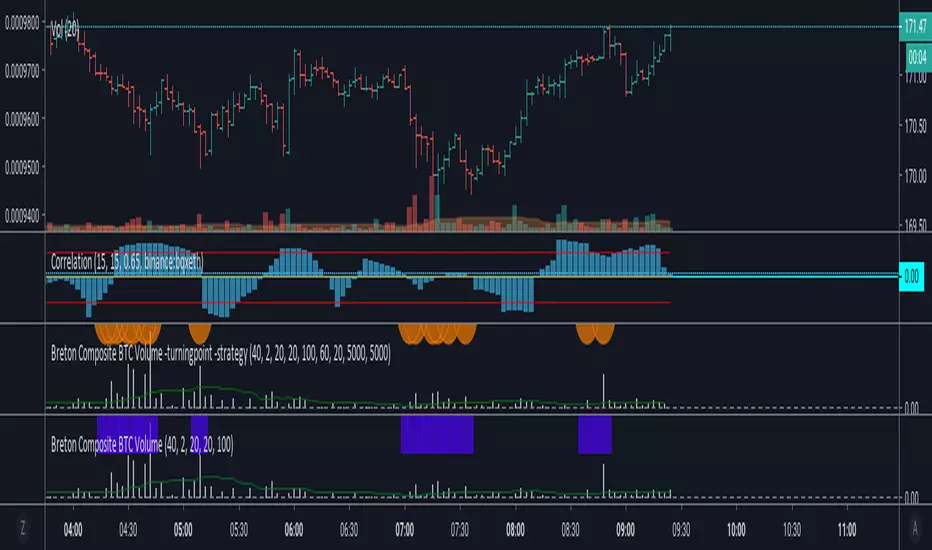Select the Correlation indicator legend label
This screenshot has width=932, height=550.
click(x=127, y=262)
